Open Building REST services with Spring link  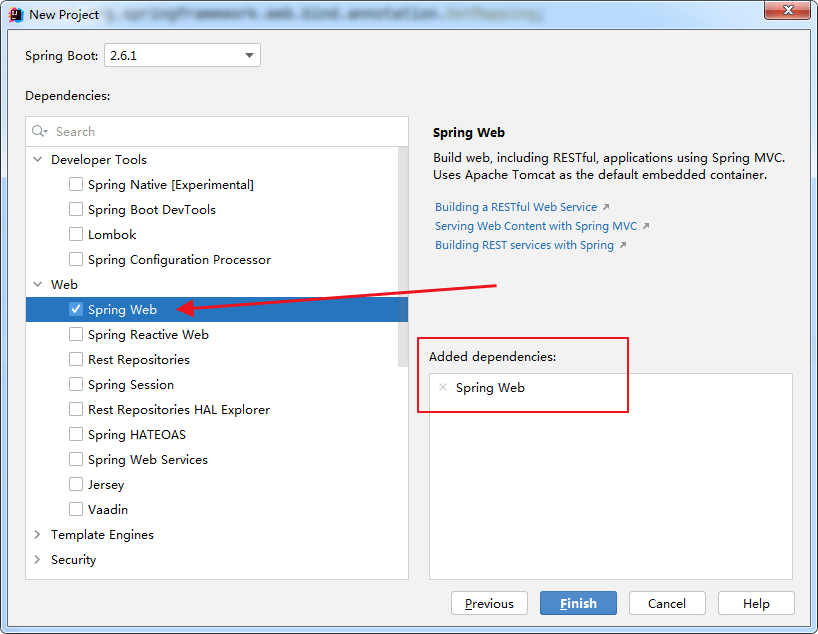click(x=524, y=245)
